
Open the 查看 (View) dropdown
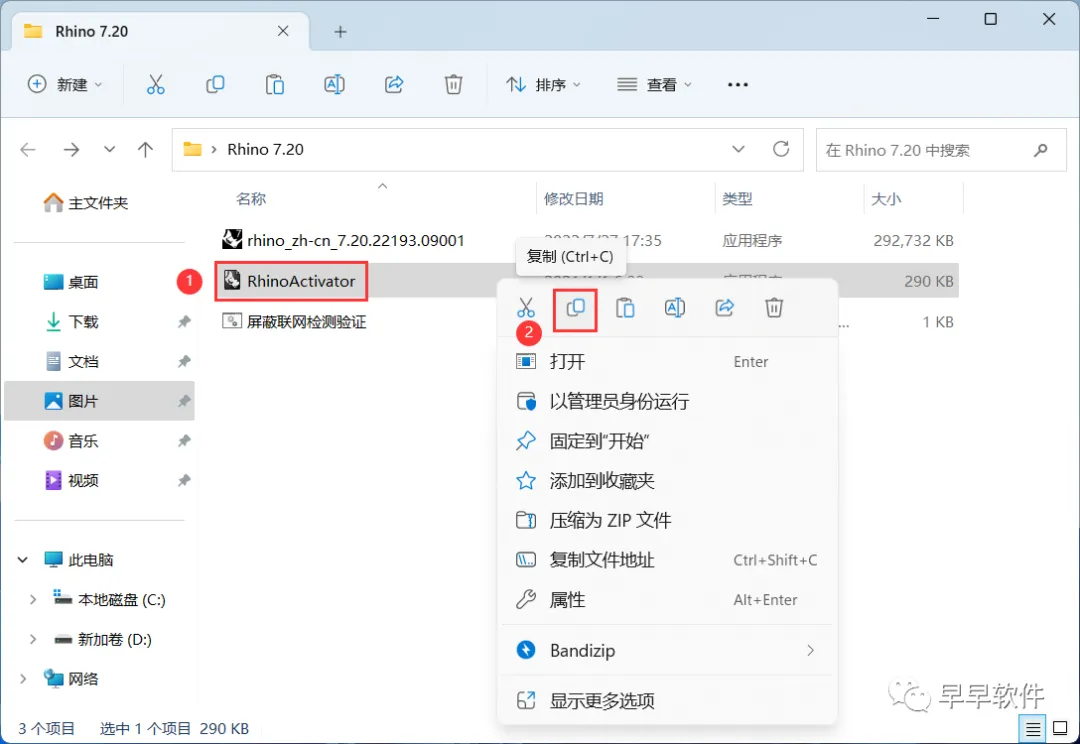click(654, 85)
